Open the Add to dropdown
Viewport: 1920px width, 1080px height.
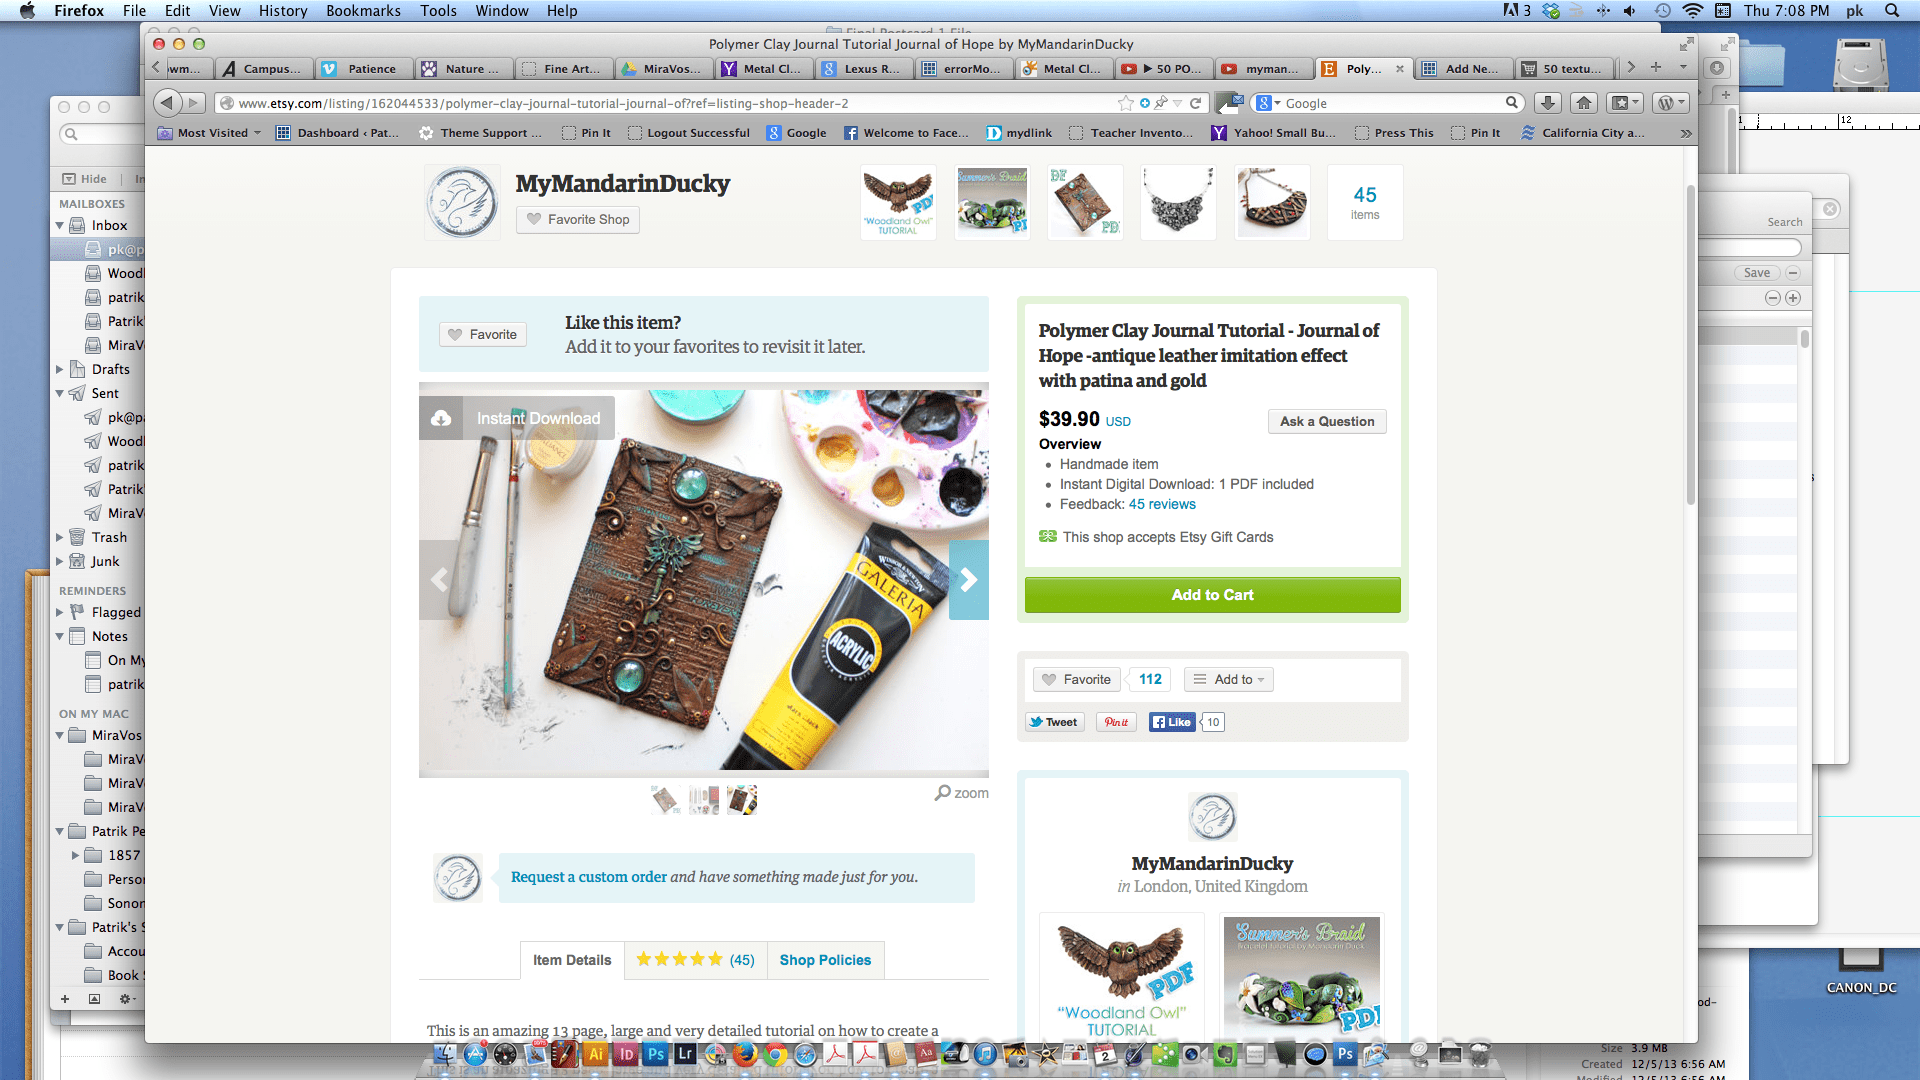(x=1229, y=680)
